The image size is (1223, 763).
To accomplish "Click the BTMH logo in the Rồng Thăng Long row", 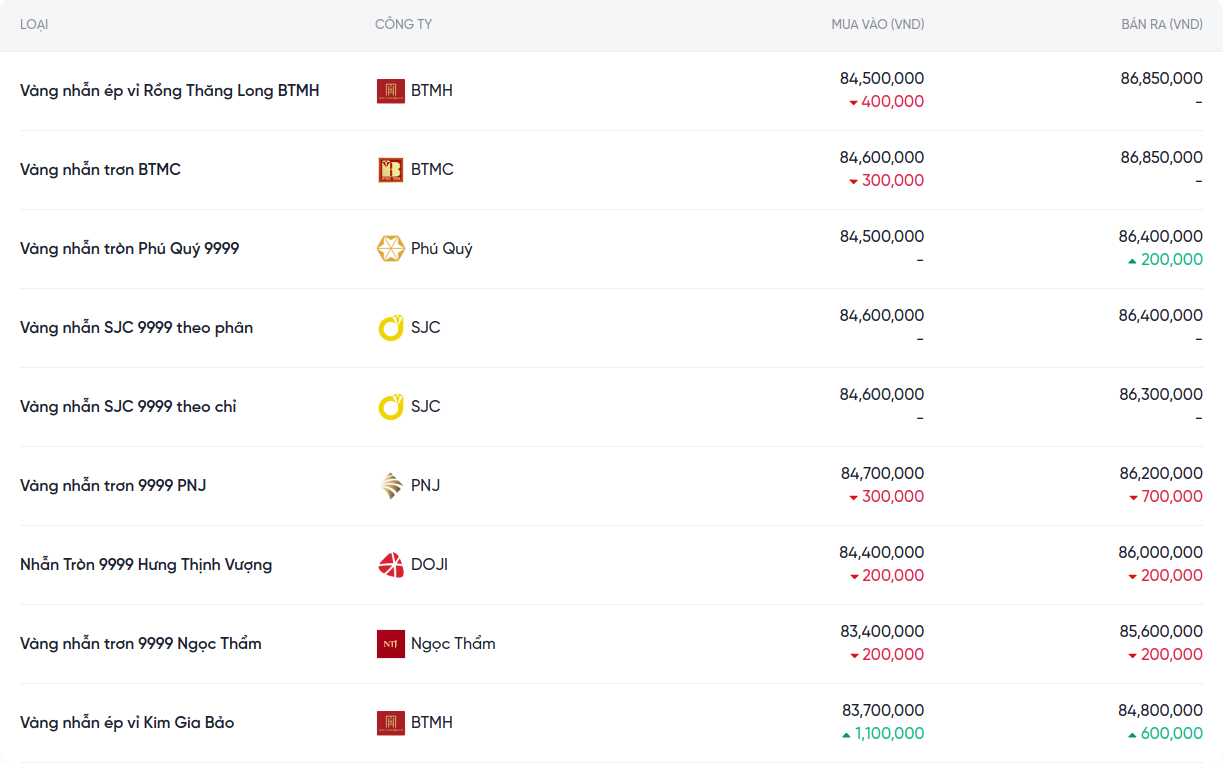I will tap(390, 91).
